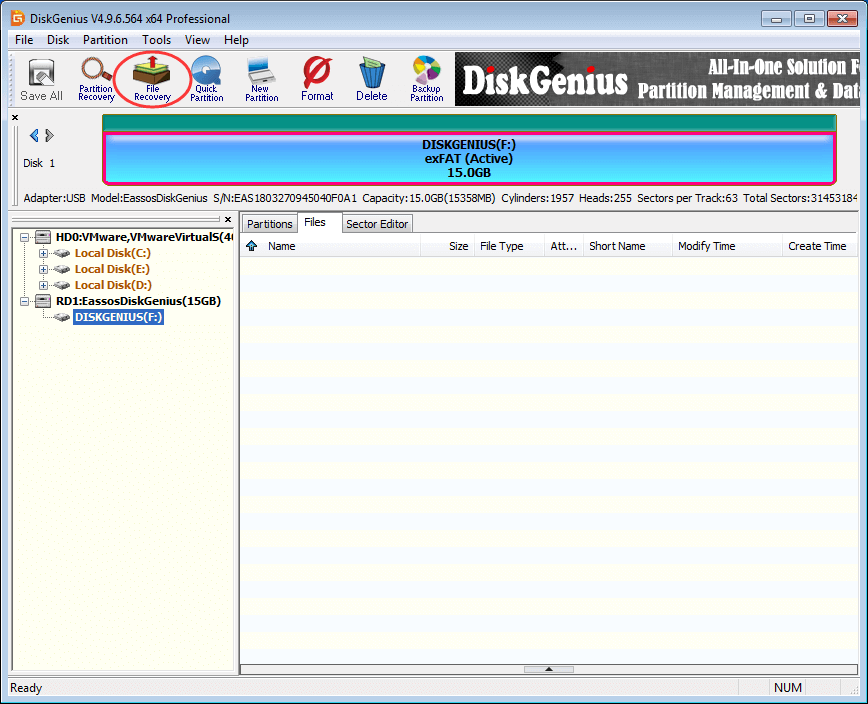Viewport: 868px width, 704px height.
Task: Click the Local Disk(D:) drive icon
Action: (x=61, y=286)
